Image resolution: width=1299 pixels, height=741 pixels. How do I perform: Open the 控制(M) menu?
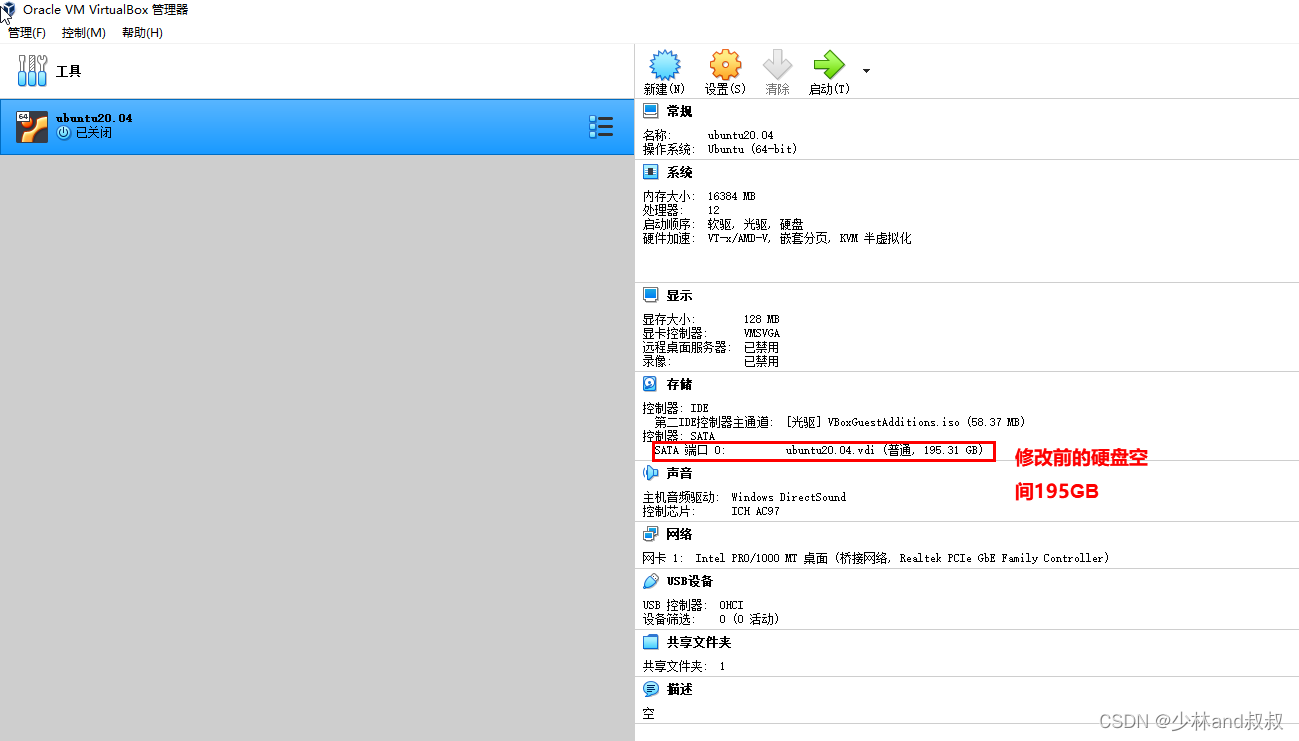pos(83,33)
